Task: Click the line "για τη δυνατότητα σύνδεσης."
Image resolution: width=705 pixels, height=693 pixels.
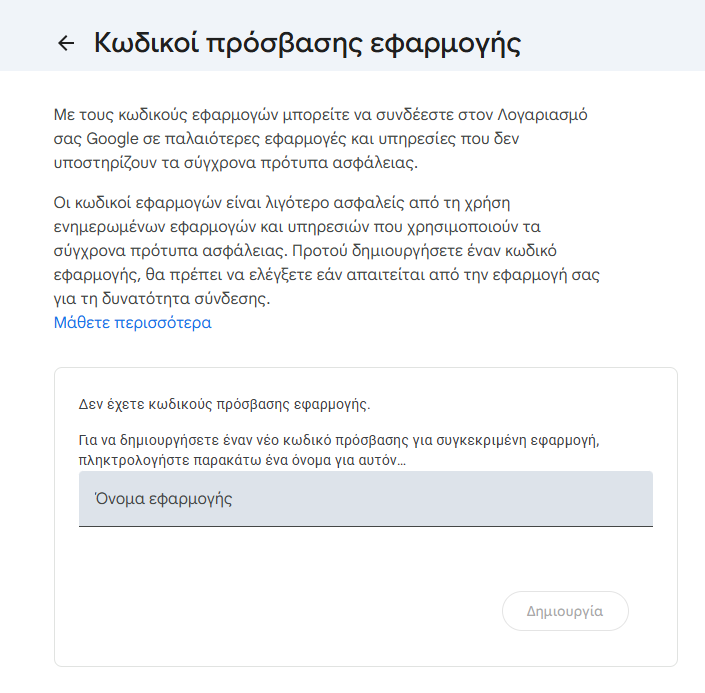Action: (x=161, y=298)
